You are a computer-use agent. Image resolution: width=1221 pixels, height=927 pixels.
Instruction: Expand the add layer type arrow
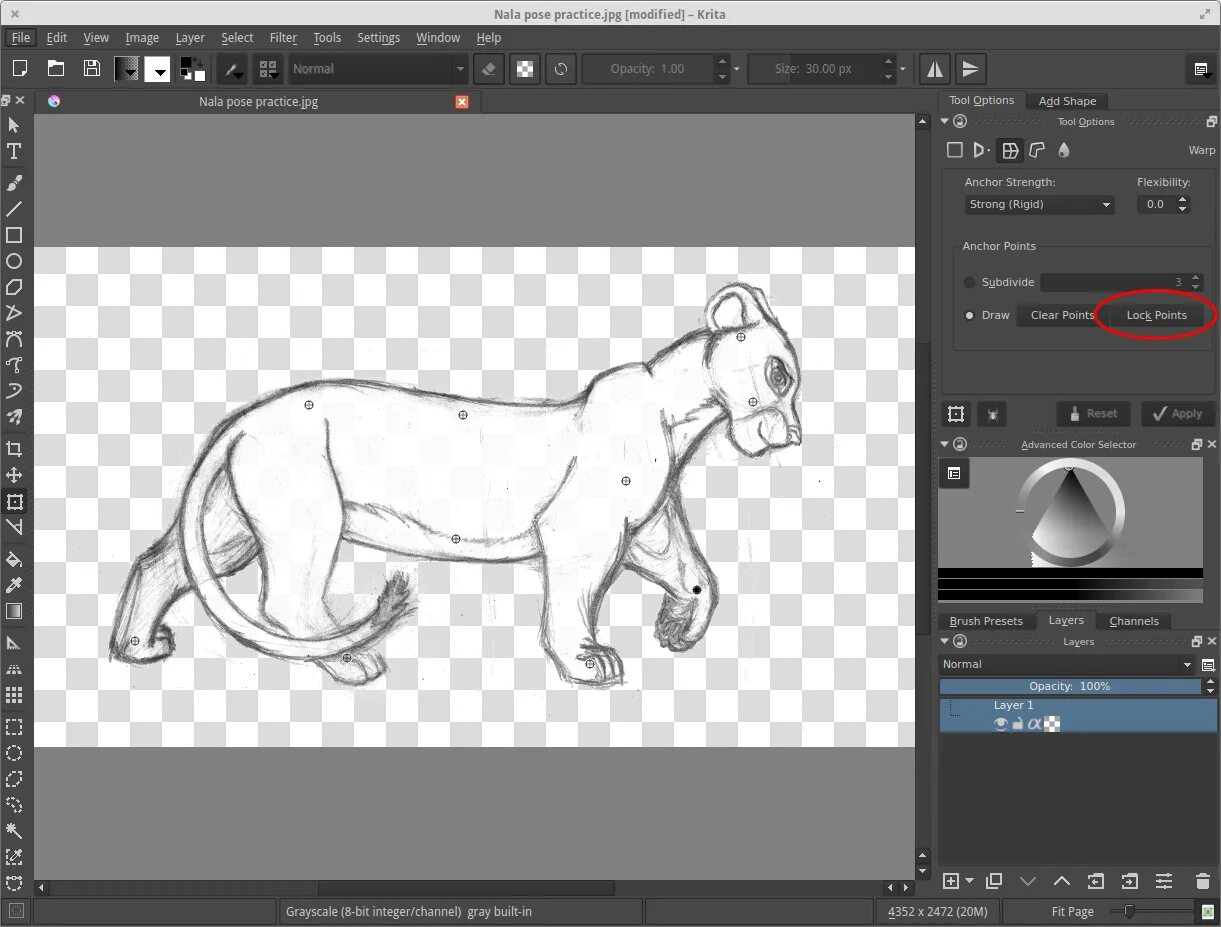pyautogui.click(x=970, y=881)
